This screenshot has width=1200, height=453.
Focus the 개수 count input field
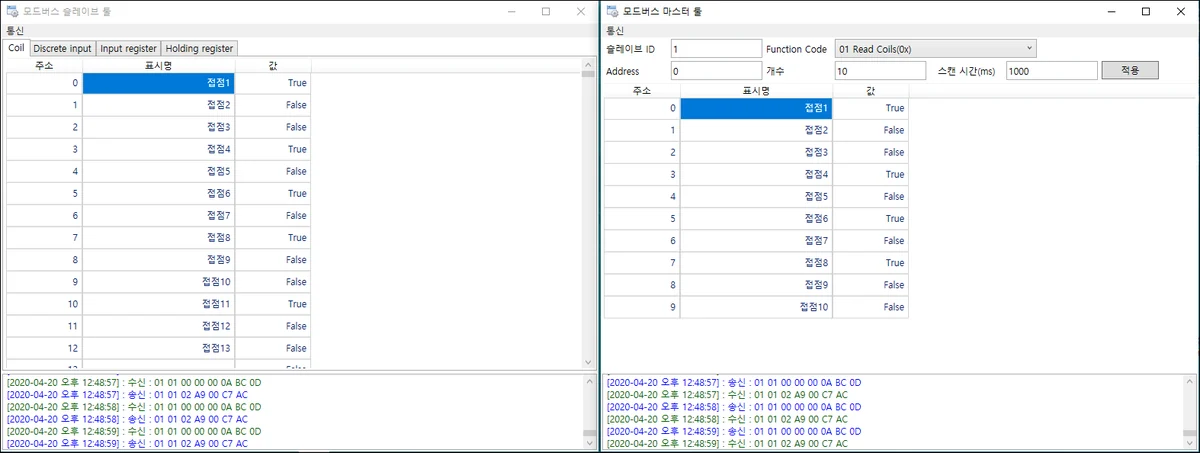click(880, 71)
